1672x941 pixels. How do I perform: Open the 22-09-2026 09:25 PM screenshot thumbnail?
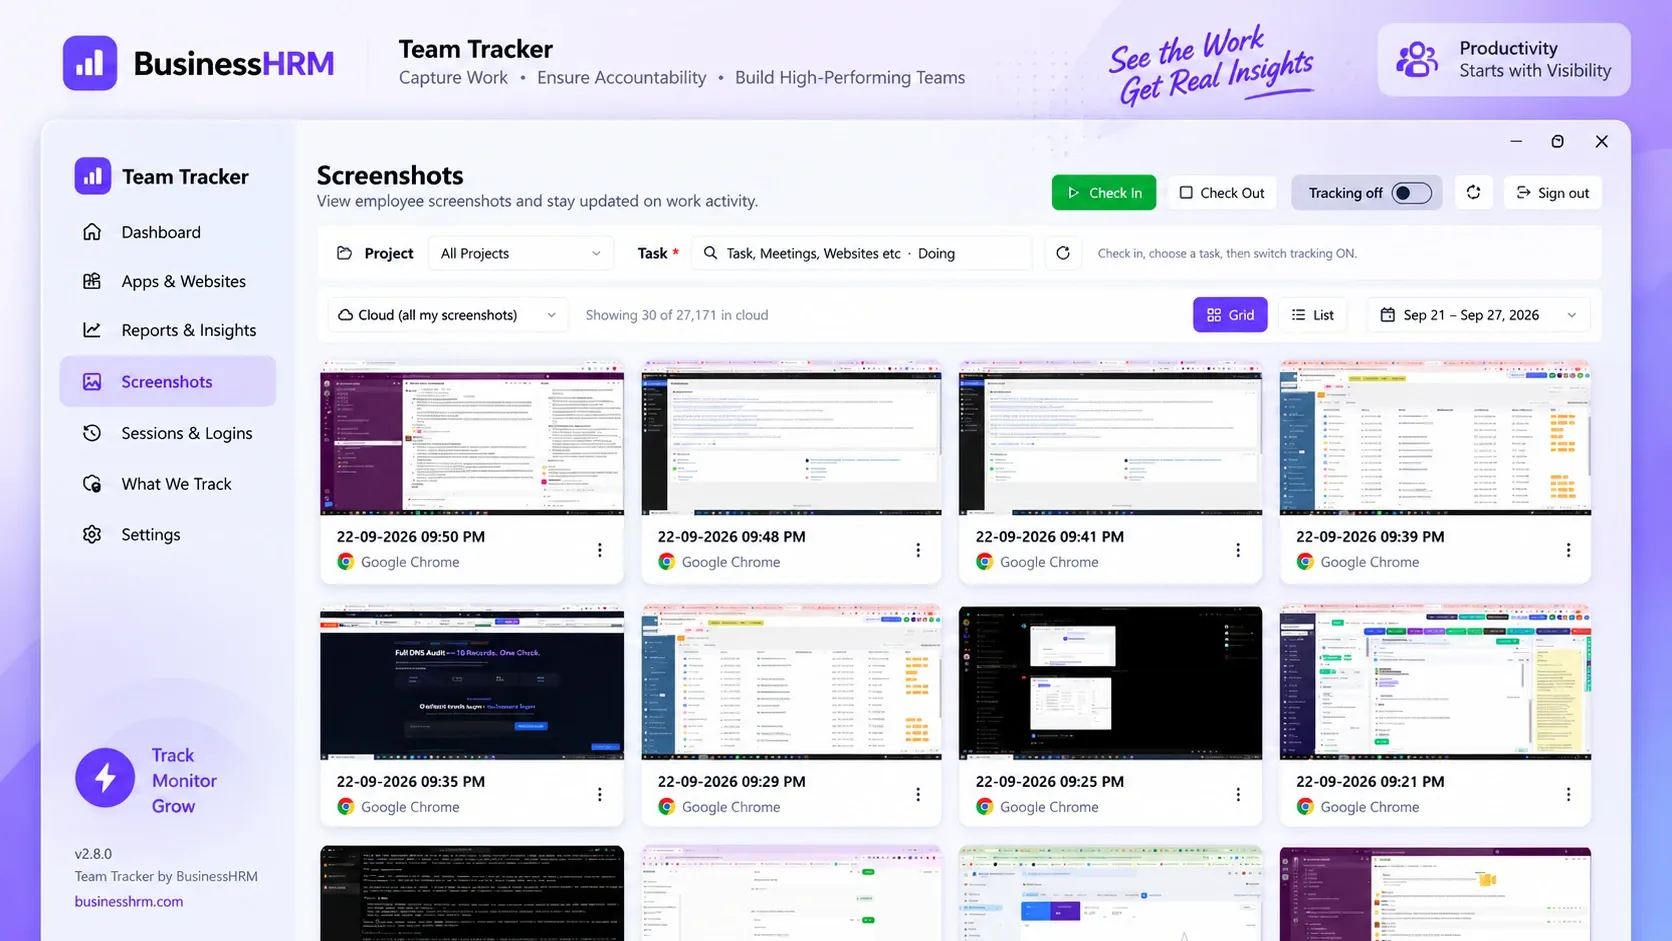click(1110, 683)
